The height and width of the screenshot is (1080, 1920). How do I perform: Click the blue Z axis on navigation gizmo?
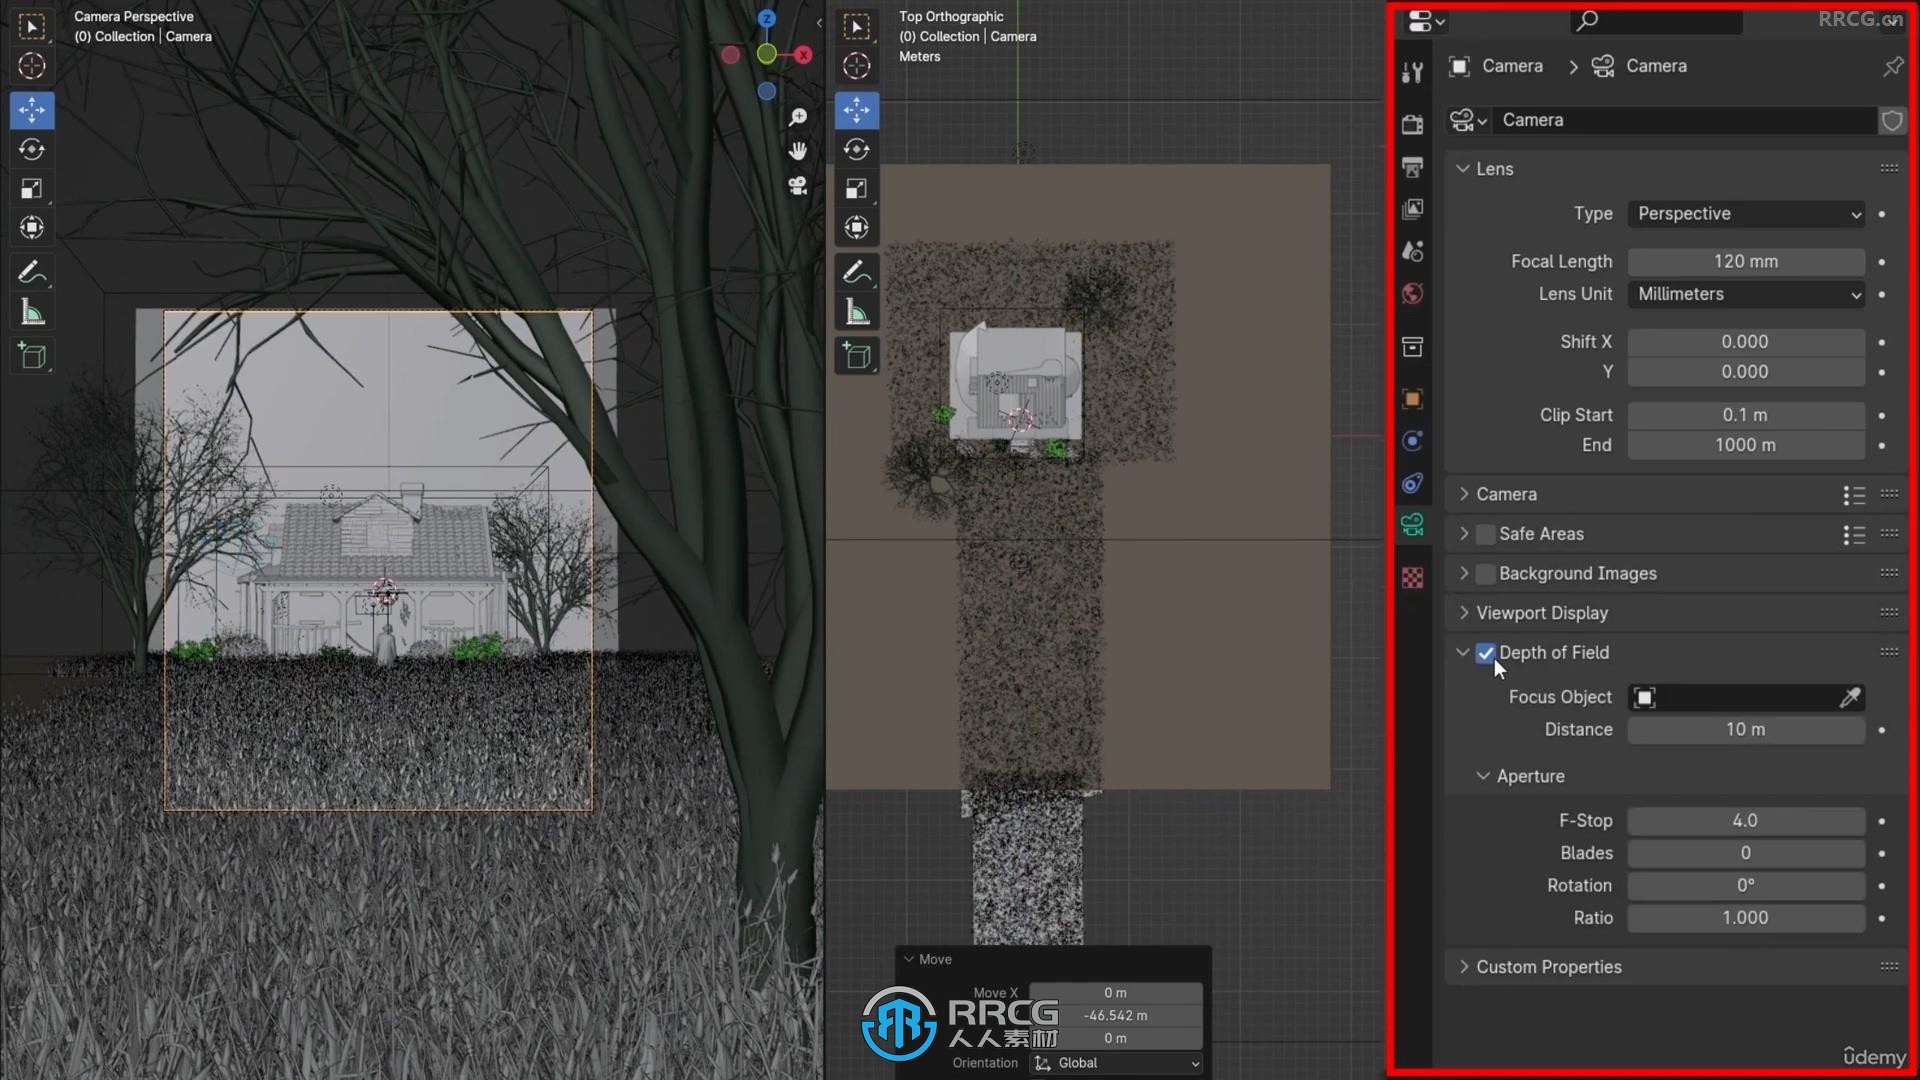coord(767,19)
